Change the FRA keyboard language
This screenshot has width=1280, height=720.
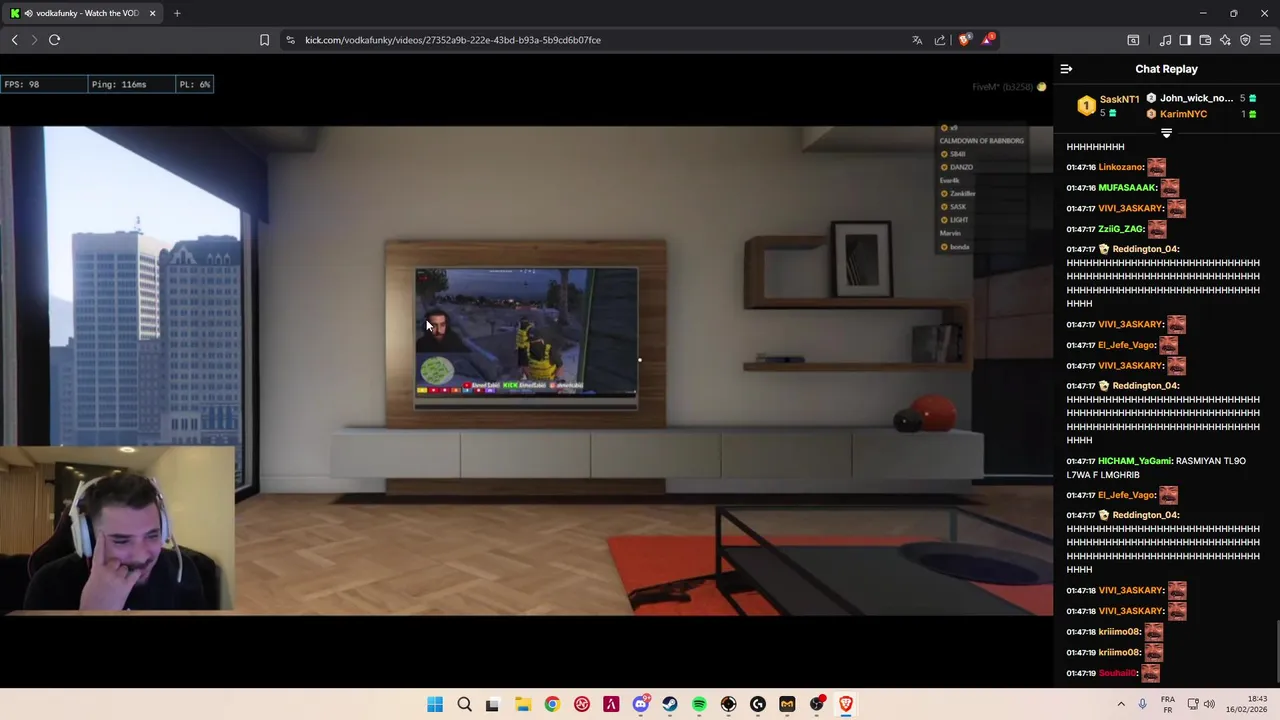coord(1168,704)
